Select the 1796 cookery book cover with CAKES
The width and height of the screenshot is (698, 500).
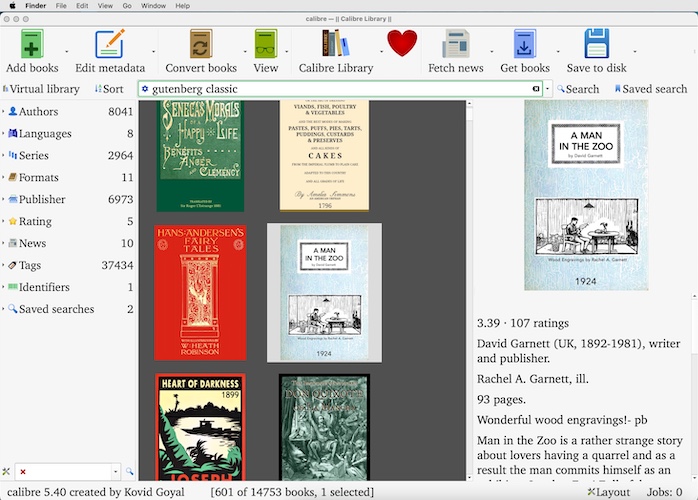pyautogui.click(x=325, y=155)
